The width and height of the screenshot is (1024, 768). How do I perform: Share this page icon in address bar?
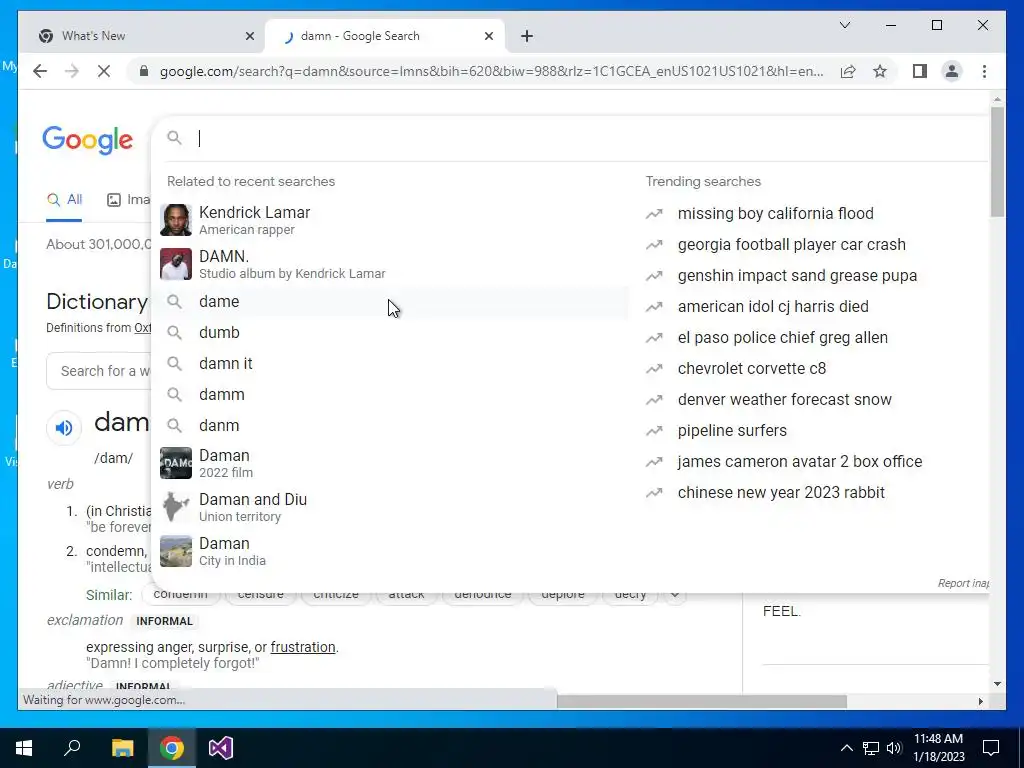click(848, 71)
